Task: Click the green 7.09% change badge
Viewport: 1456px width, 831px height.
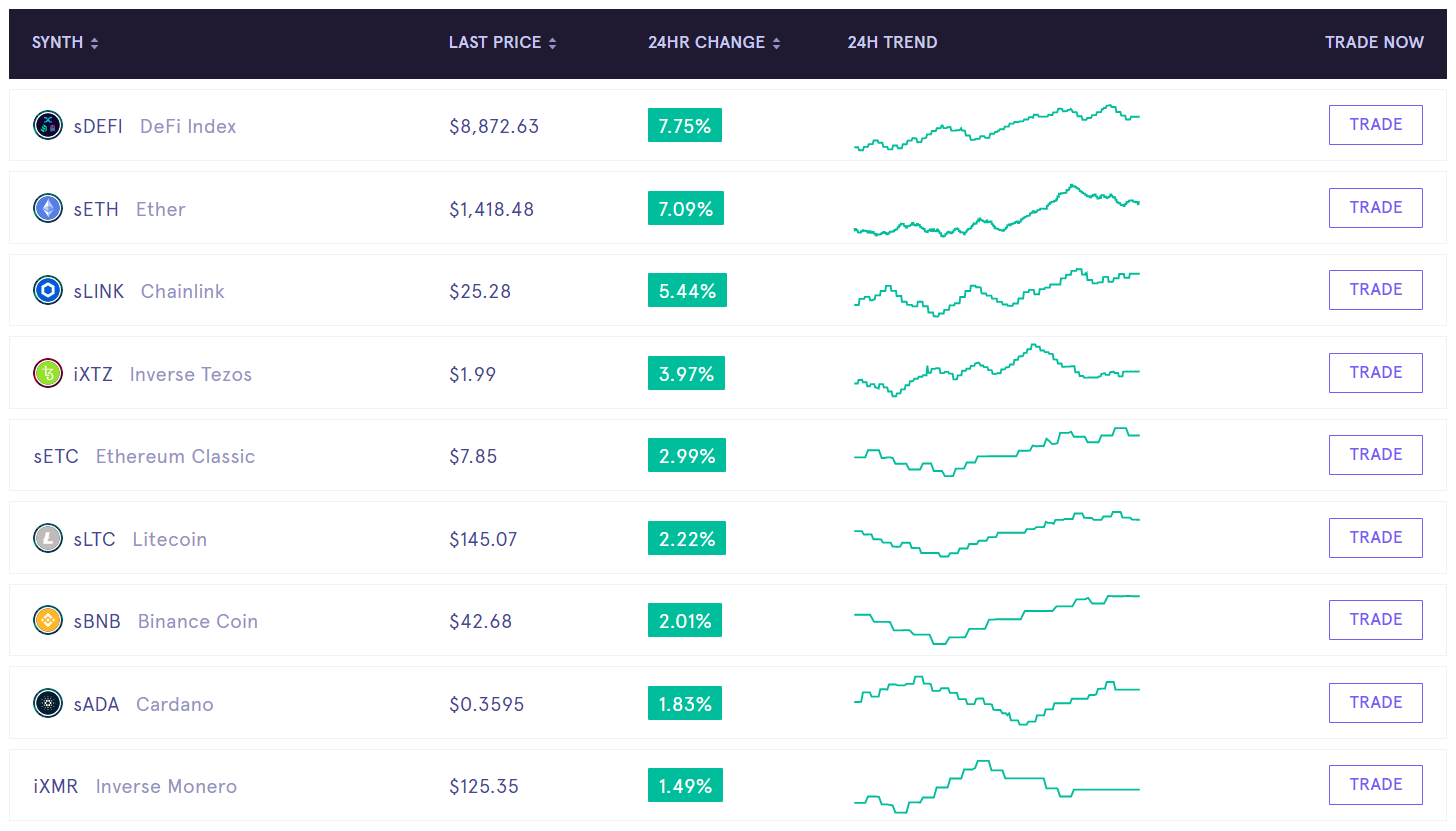Action: (x=685, y=209)
